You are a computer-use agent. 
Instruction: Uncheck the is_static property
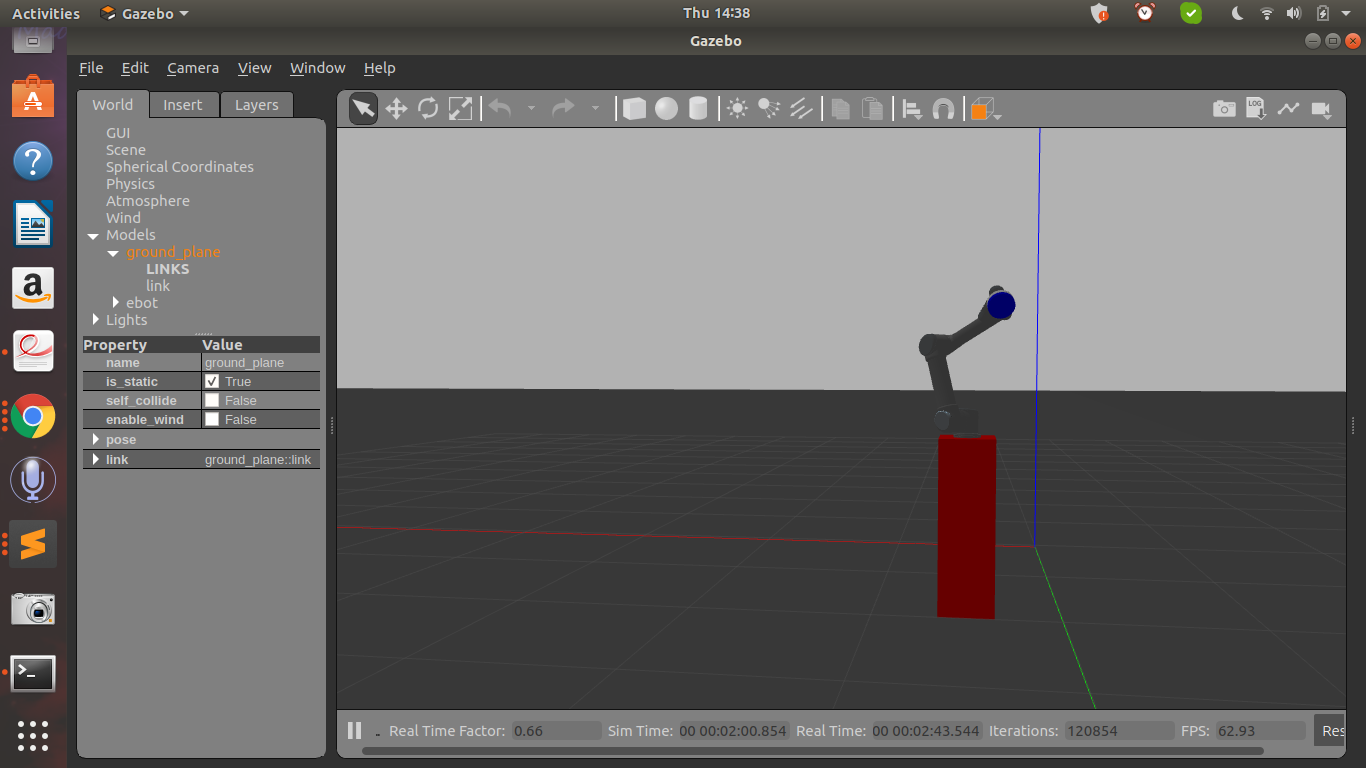coord(211,381)
